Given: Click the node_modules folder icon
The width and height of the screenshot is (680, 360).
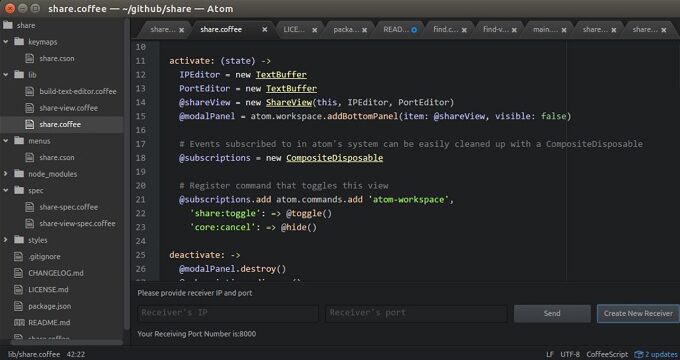Looking at the screenshot, I should point(19,174).
